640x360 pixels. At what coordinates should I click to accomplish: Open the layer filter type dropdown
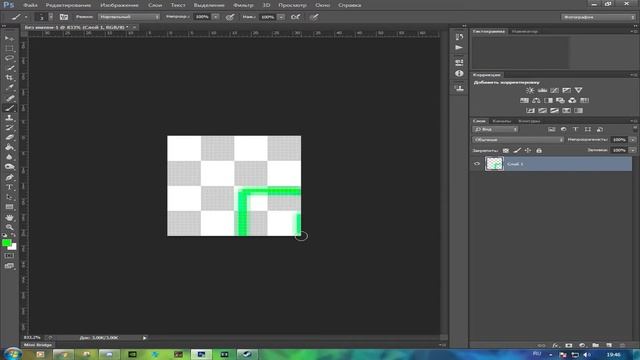coord(496,129)
